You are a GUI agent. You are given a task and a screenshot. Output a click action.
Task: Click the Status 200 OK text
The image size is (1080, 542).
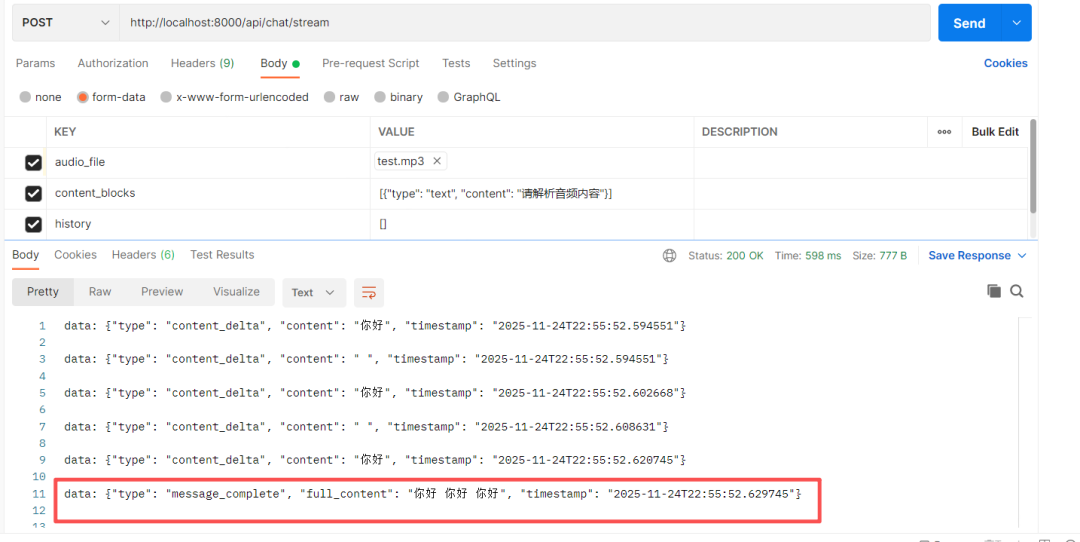point(725,256)
